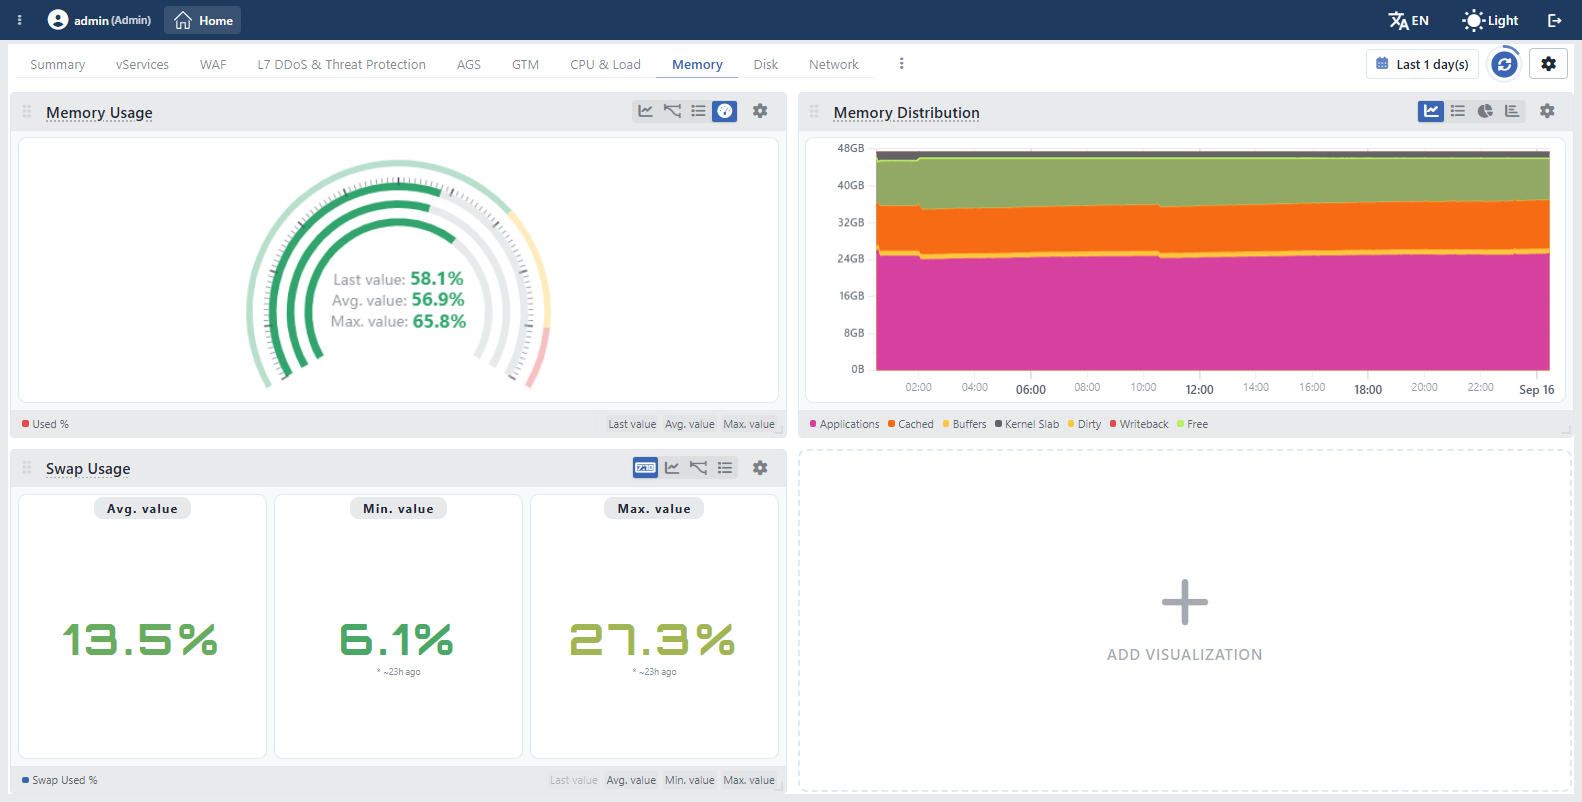This screenshot has width=1582, height=802.
Task: Toggle the Light theme switch
Action: (x=1490, y=20)
